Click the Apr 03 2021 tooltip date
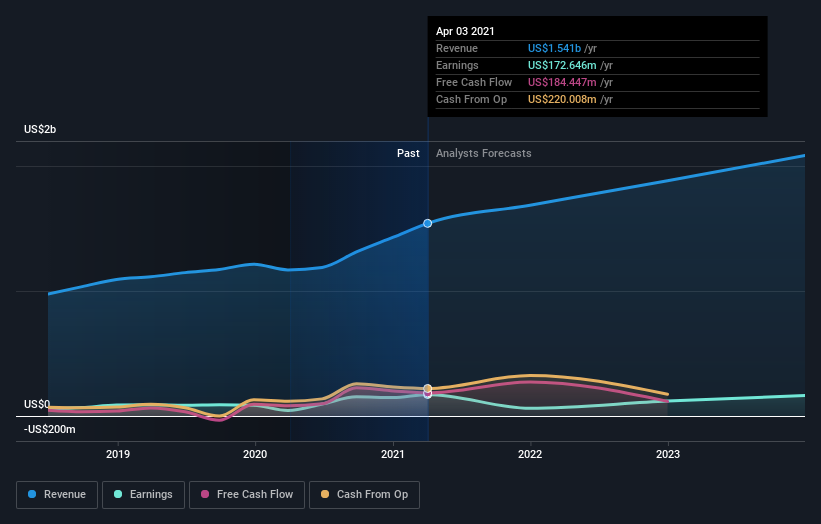Viewport: 821px width, 524px height. coord(465,31)
